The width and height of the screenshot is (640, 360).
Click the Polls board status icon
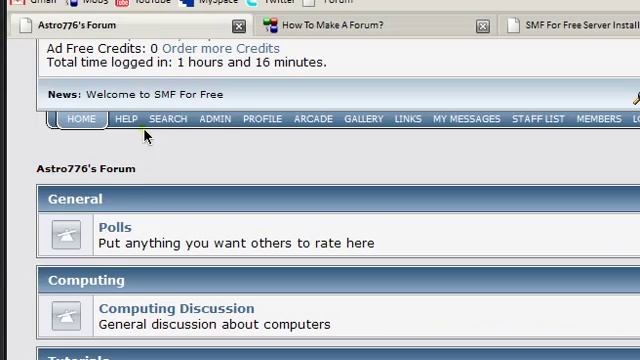[66, 235]
